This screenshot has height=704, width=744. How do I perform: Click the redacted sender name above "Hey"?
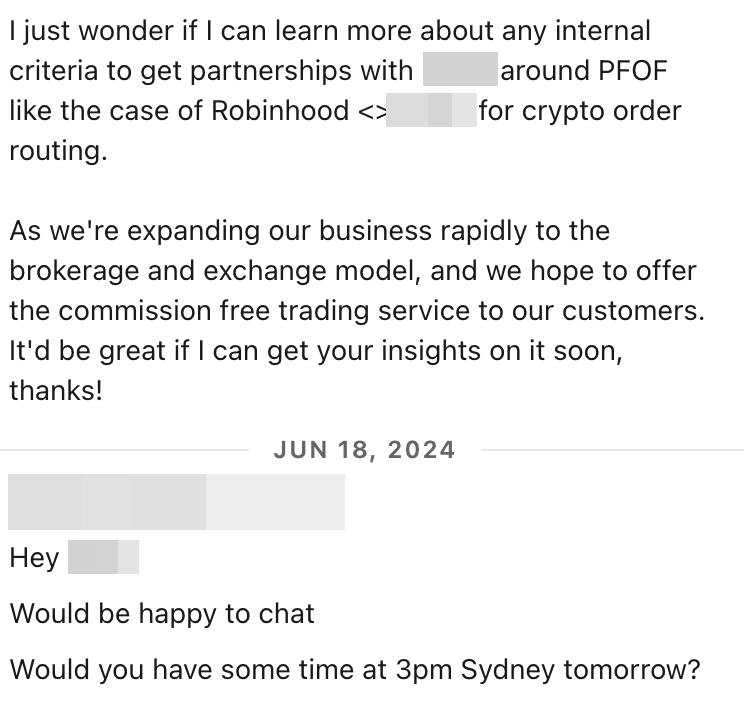176,502
